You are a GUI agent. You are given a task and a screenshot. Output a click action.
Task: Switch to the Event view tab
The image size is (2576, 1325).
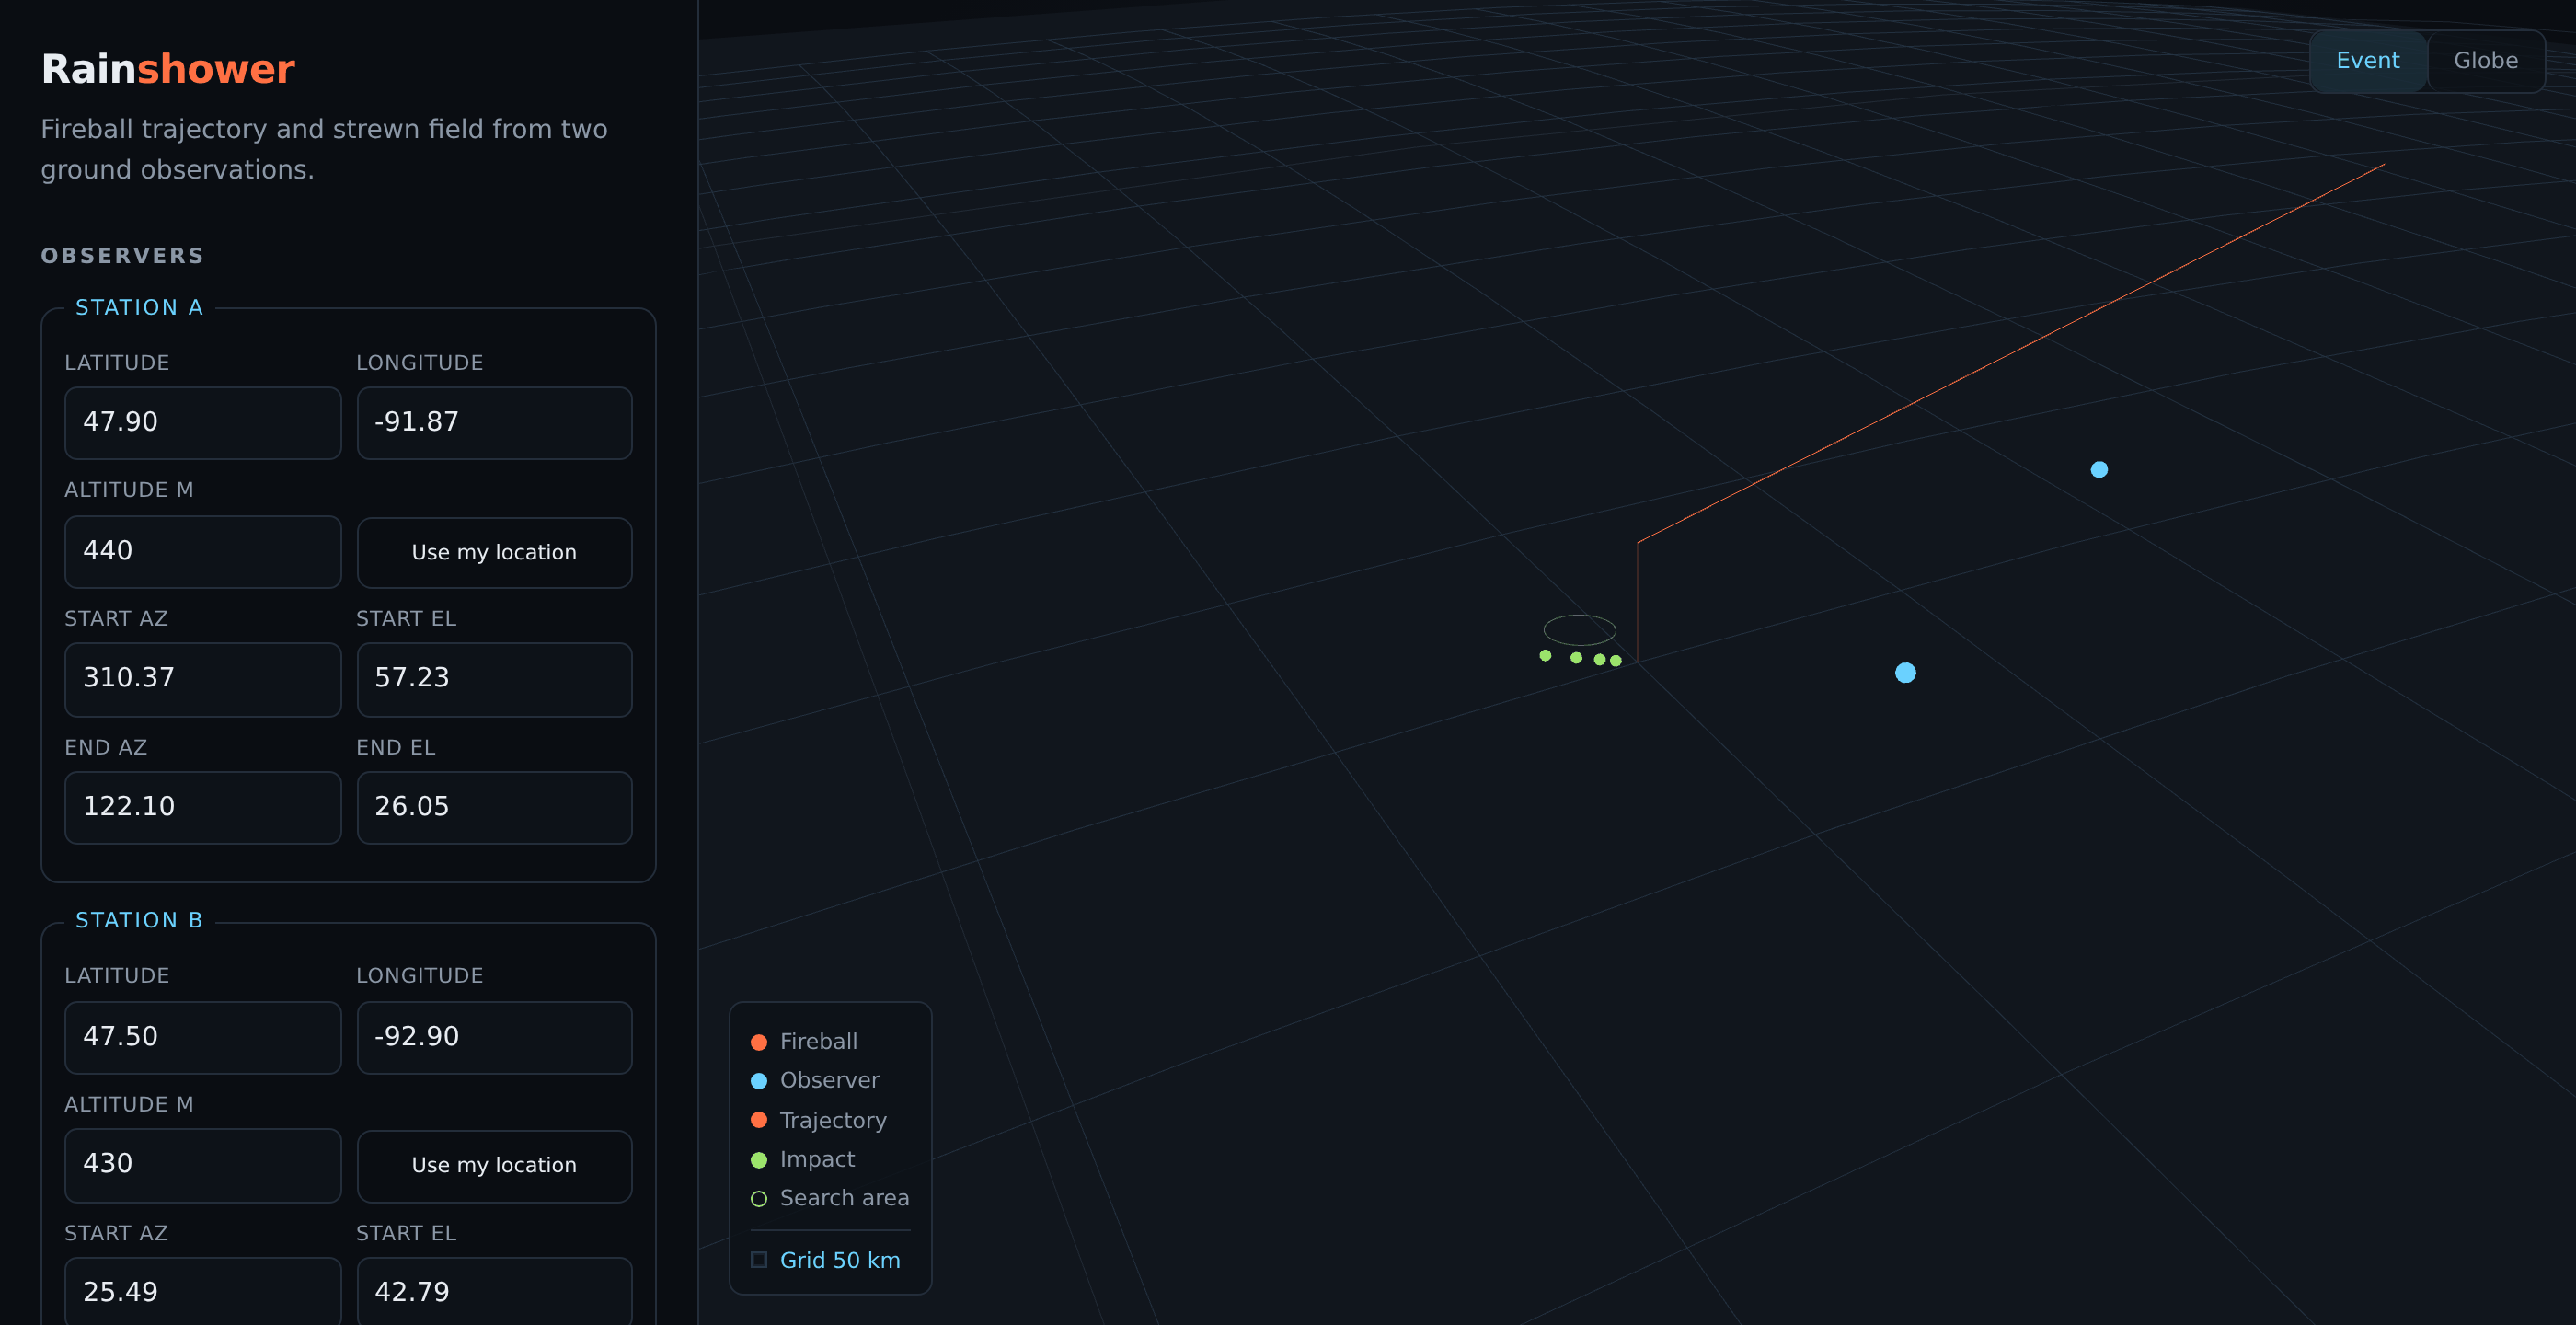coord(2367,61)
